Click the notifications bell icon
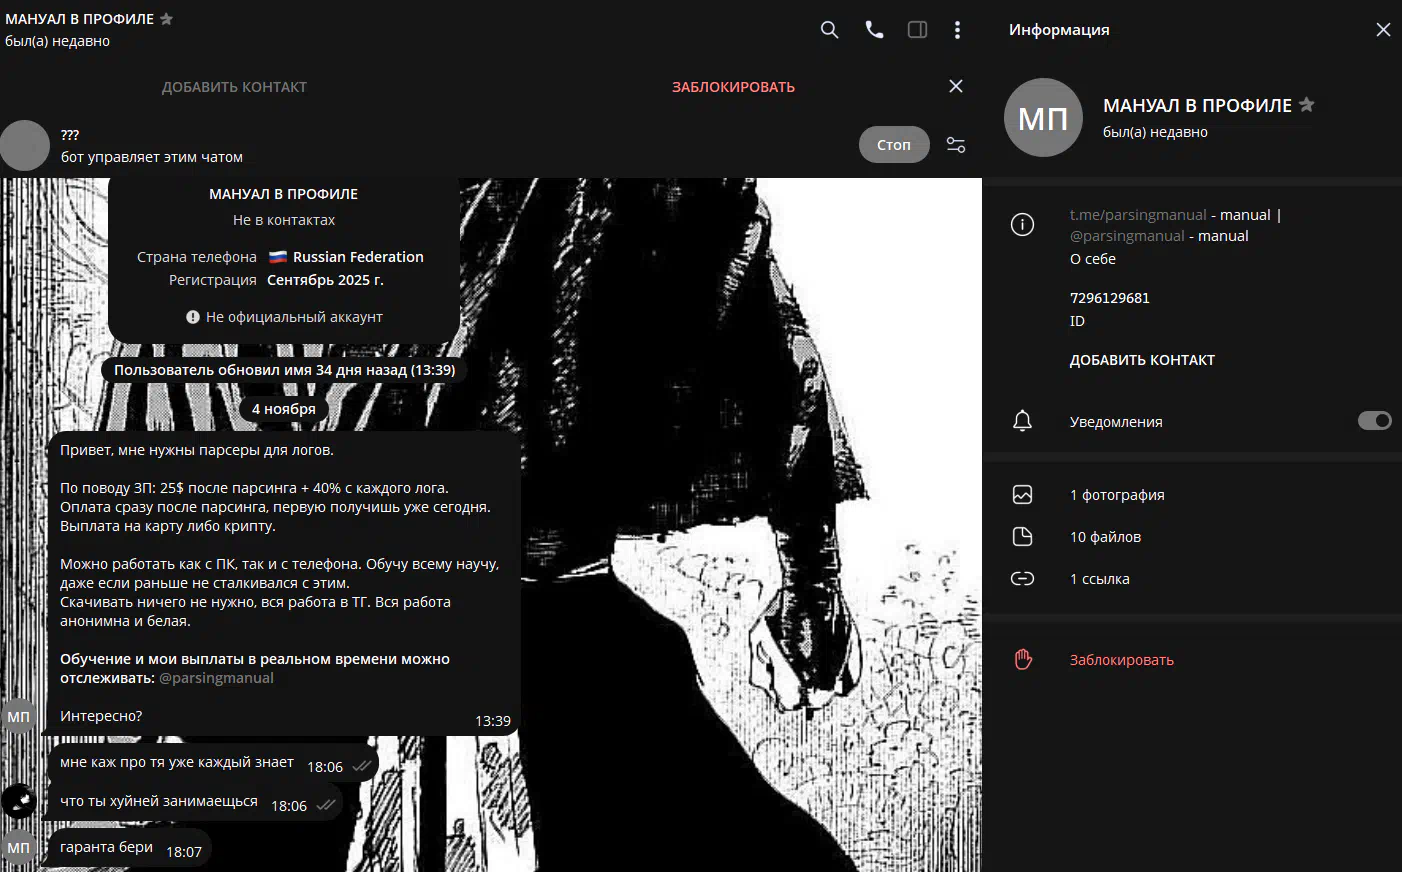 pos(1022,421)
